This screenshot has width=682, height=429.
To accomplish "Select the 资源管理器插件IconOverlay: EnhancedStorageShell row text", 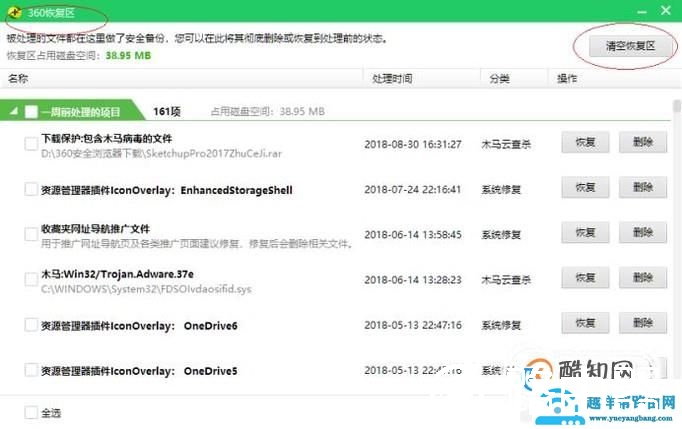I will pyautogui.click(x=167, y=190).
